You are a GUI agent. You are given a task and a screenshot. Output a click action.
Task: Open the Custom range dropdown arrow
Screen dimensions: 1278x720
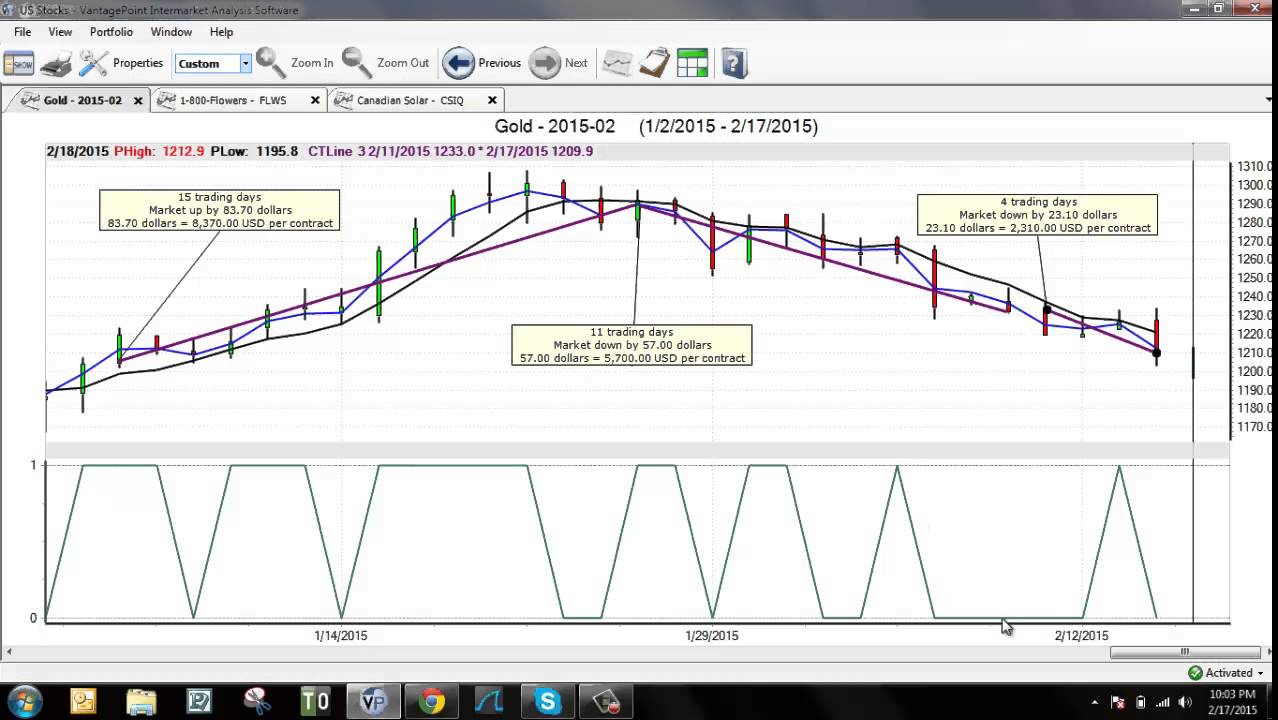(245, 63)
